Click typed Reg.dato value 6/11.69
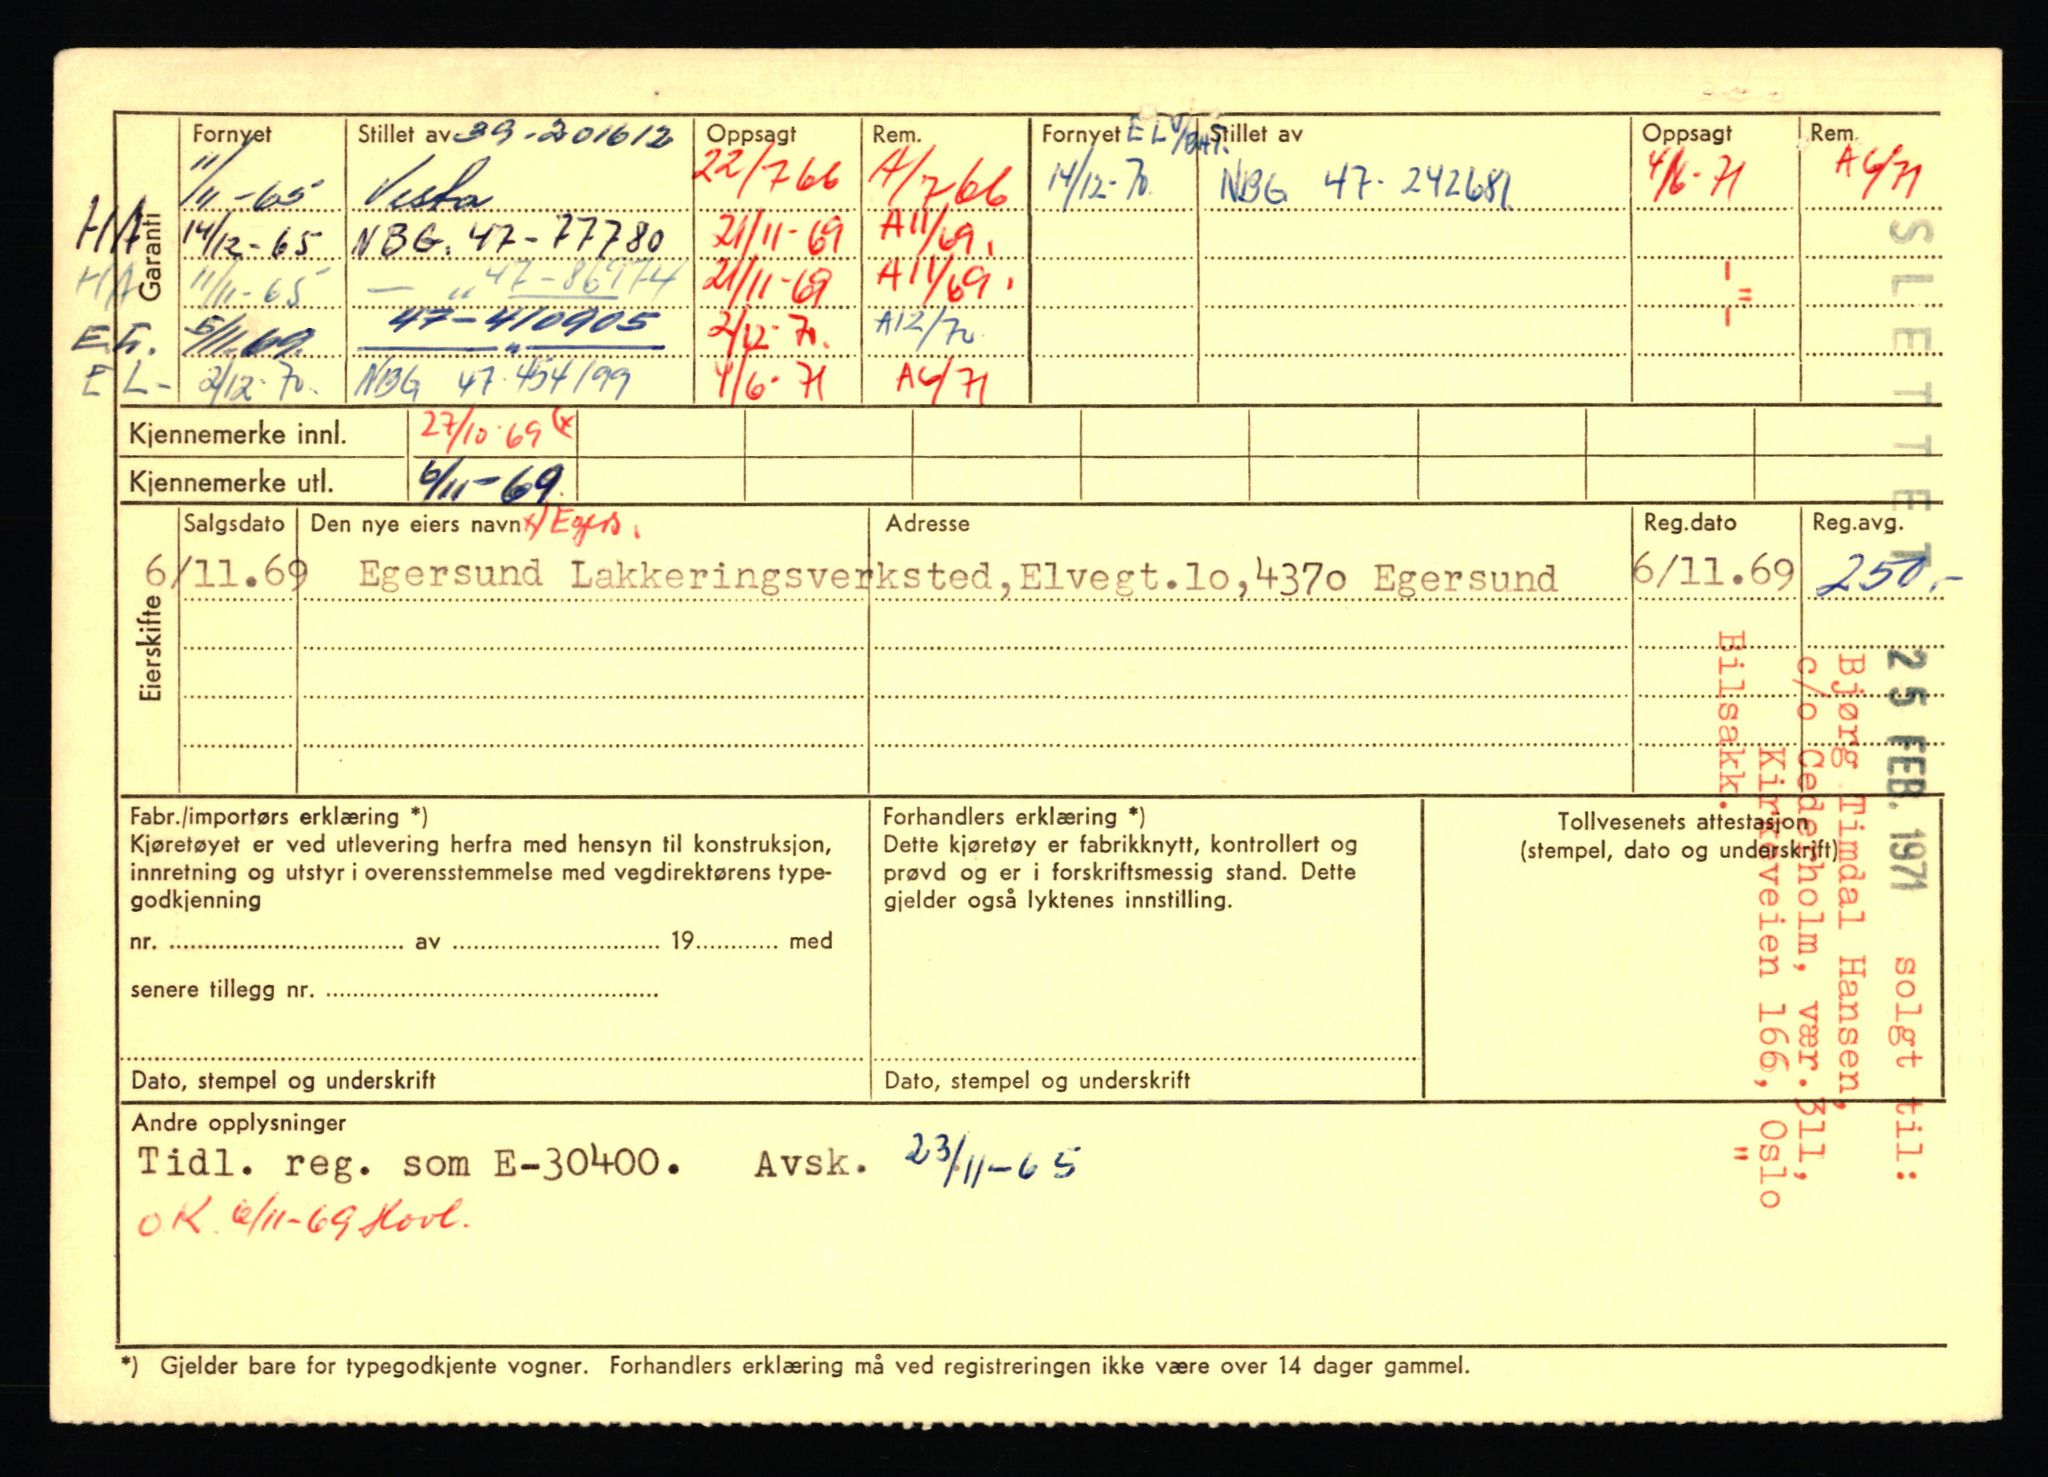 [1714, 571]
